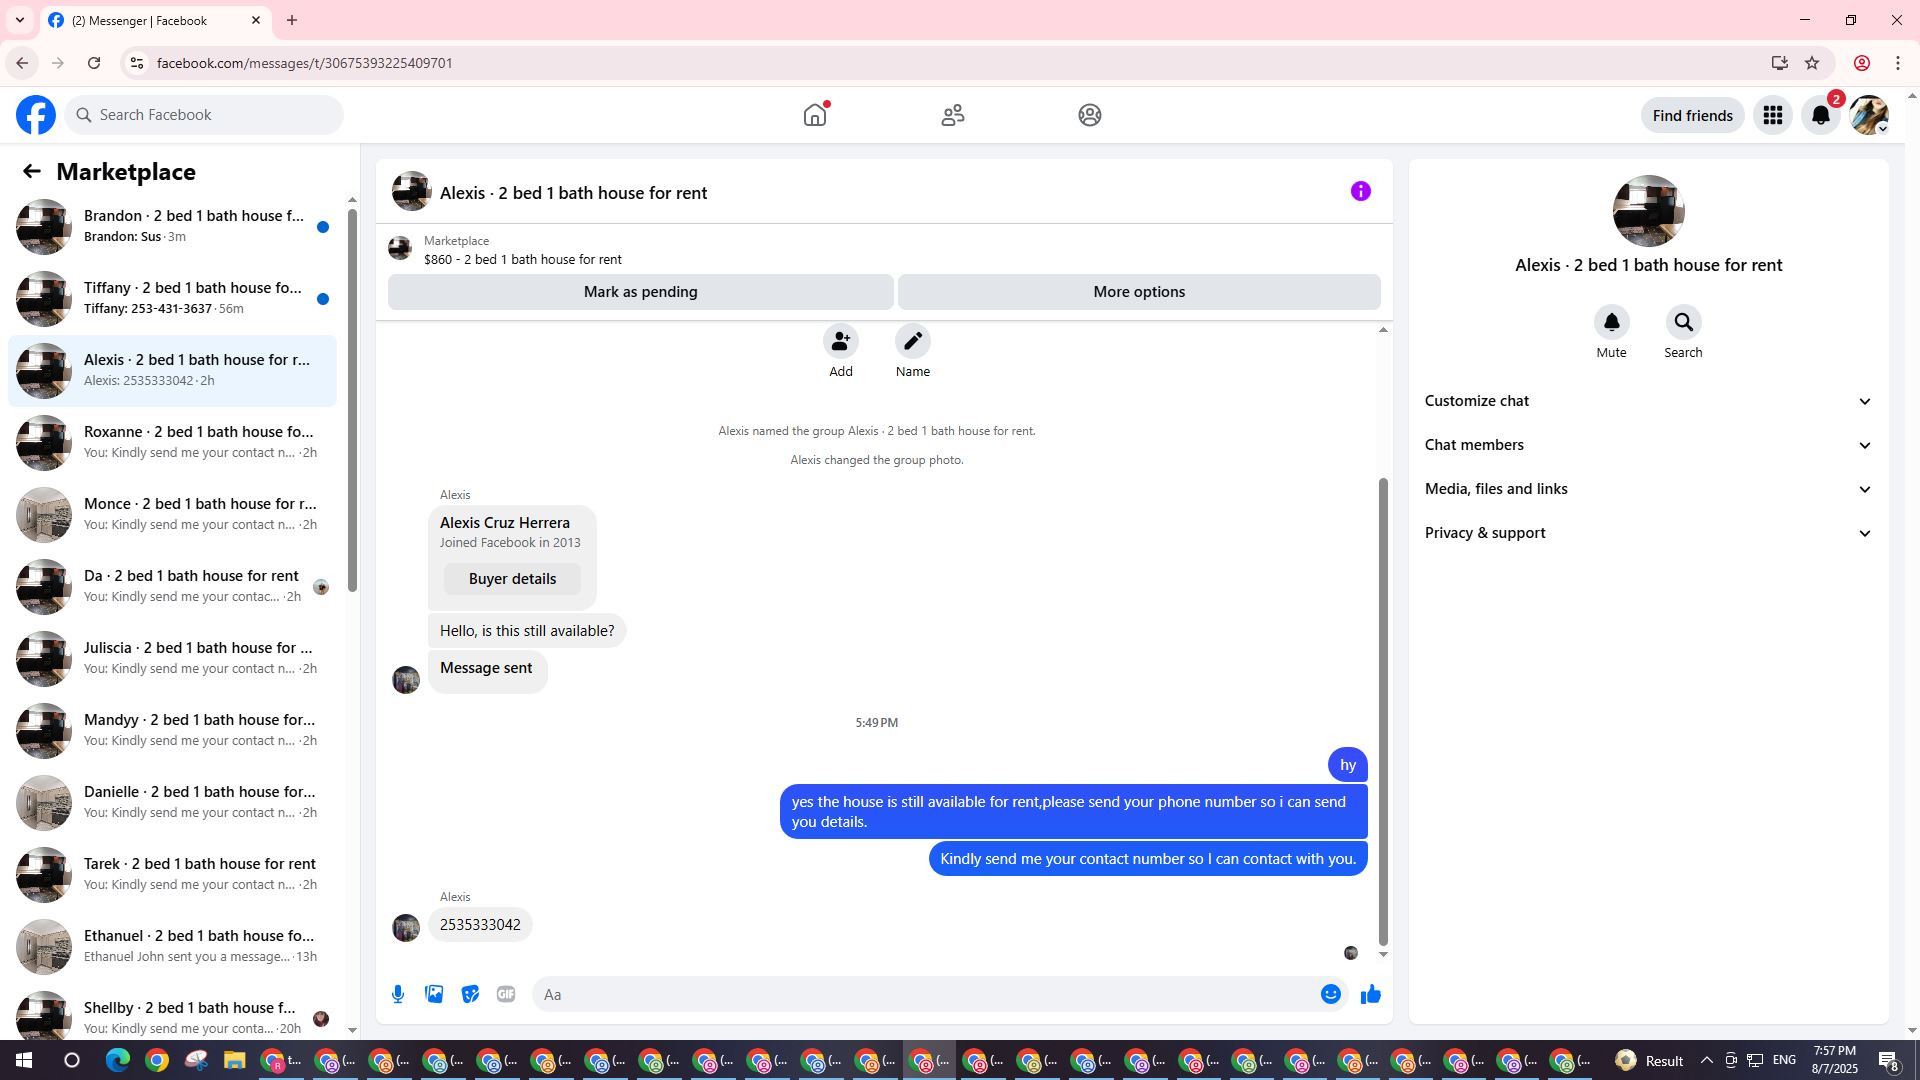
Task: Edit chat Name pencil icon
Action: [913, 341]
